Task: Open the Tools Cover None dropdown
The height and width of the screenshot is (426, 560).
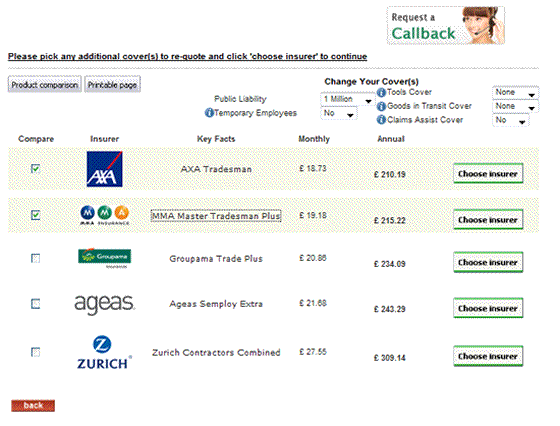Action: click(515, 92)
